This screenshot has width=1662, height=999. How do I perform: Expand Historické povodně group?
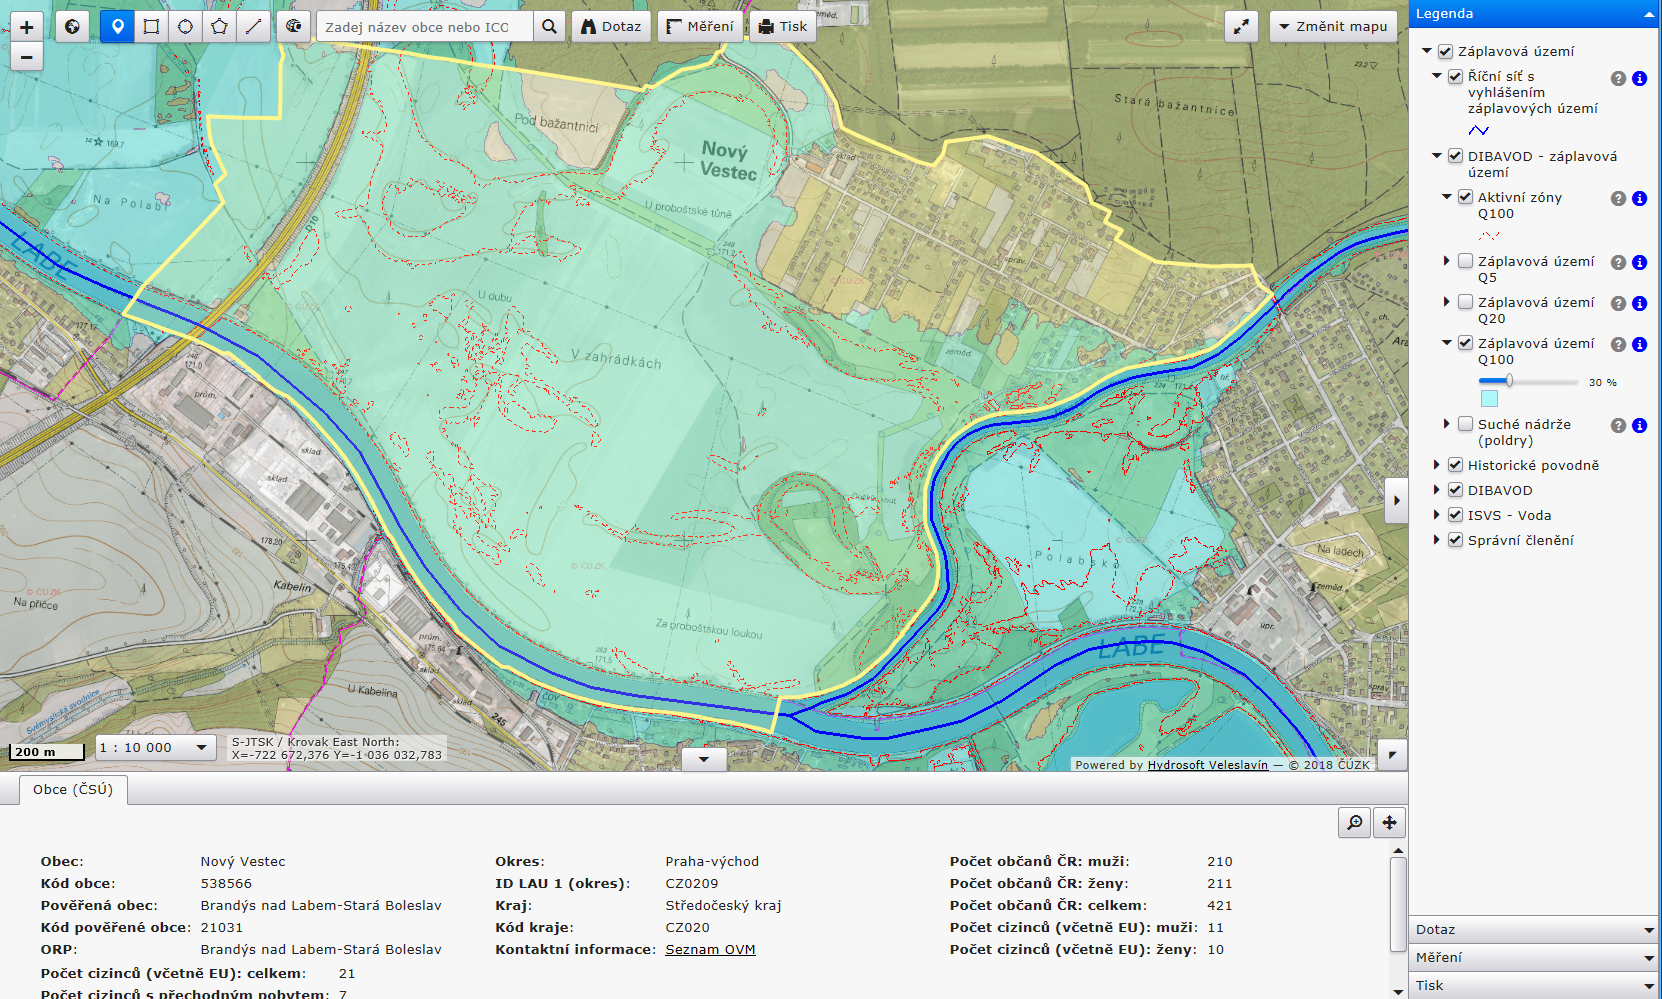click(1437, 465)
